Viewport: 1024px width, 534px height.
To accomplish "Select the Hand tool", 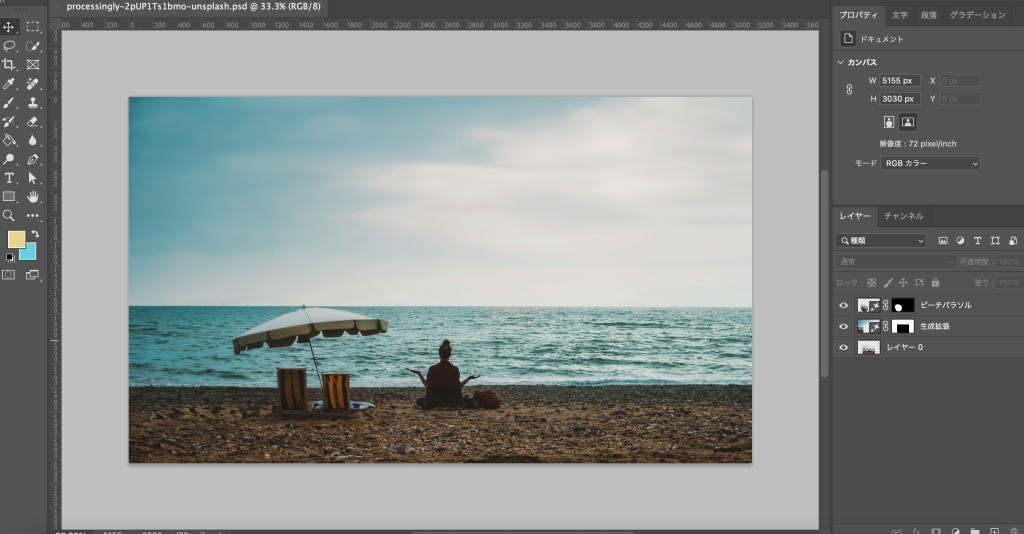I will (33, 197).
